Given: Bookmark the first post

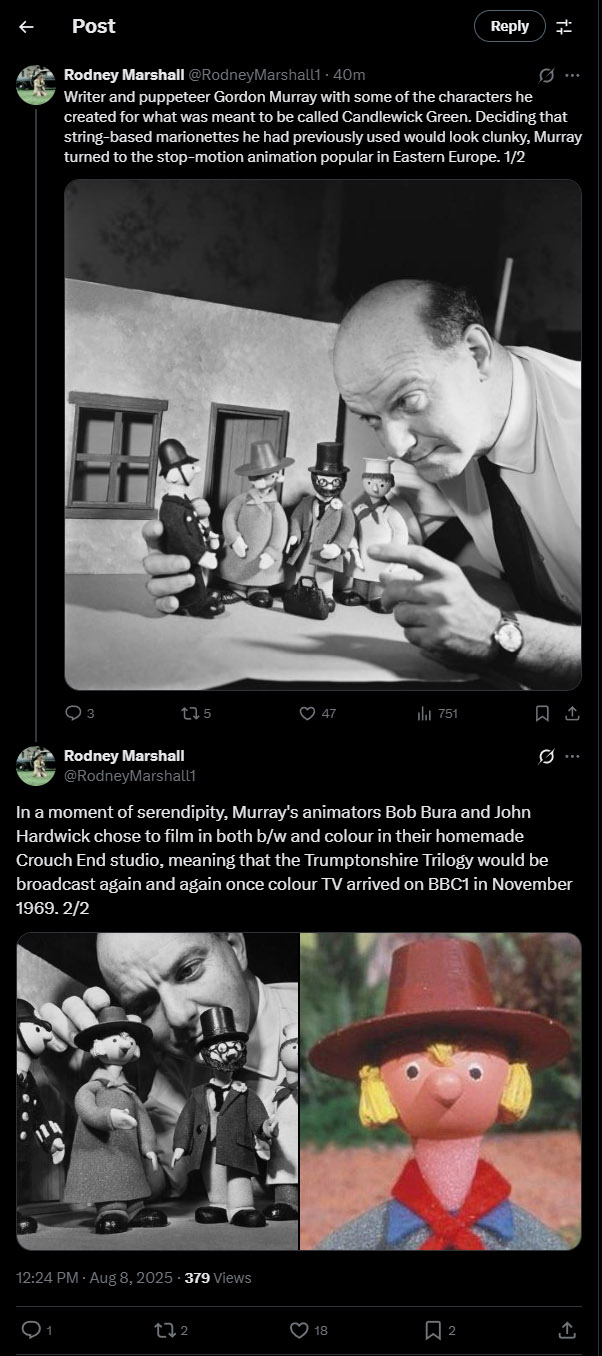Looking at the screenshot, I should (542, 713).
